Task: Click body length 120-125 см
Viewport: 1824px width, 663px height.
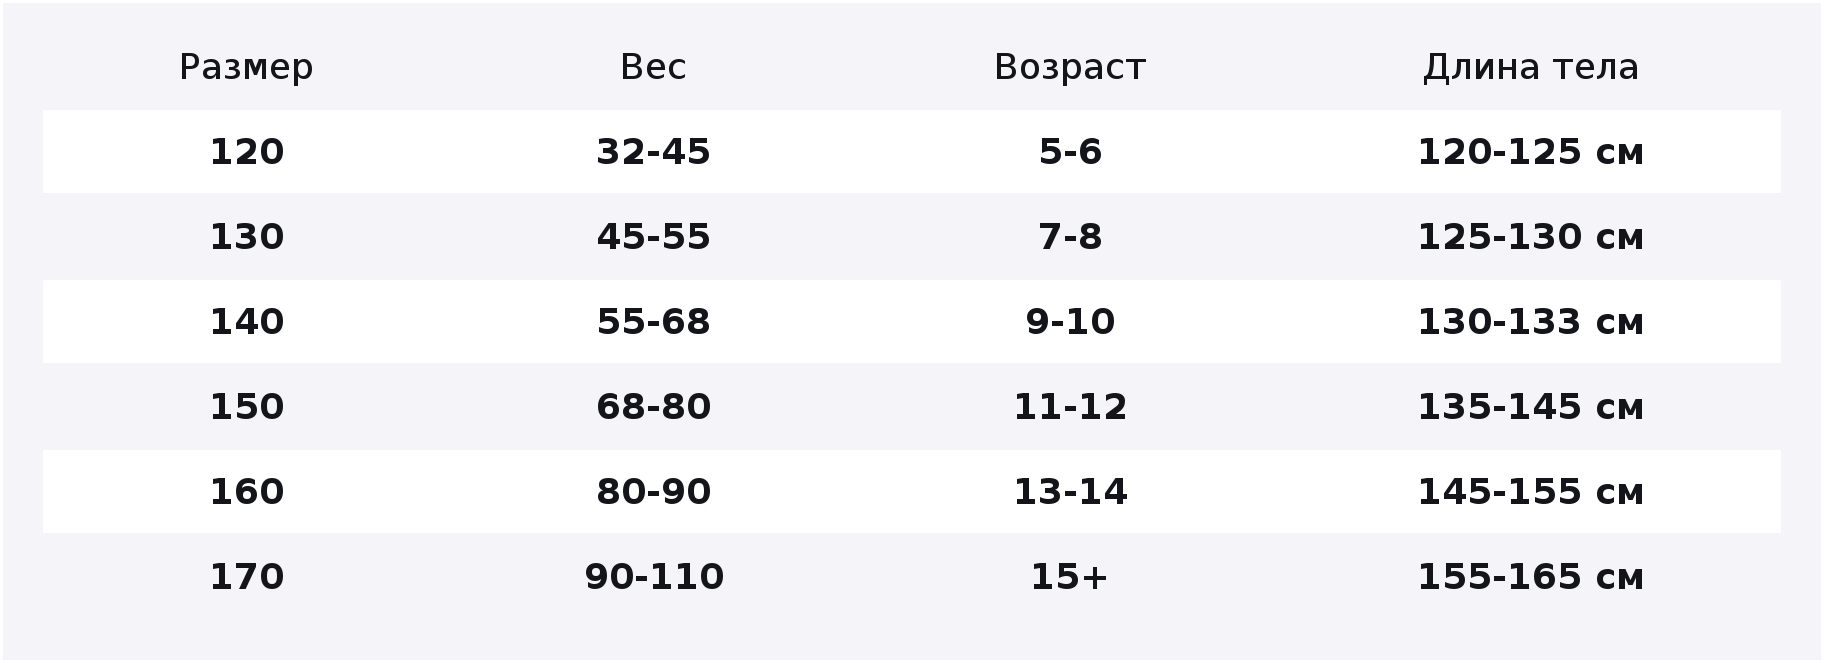Action: point(1531,152)
